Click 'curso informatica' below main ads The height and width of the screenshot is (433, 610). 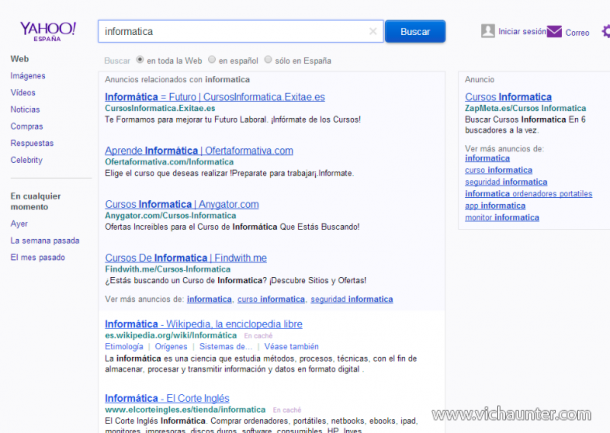point(271,299)
